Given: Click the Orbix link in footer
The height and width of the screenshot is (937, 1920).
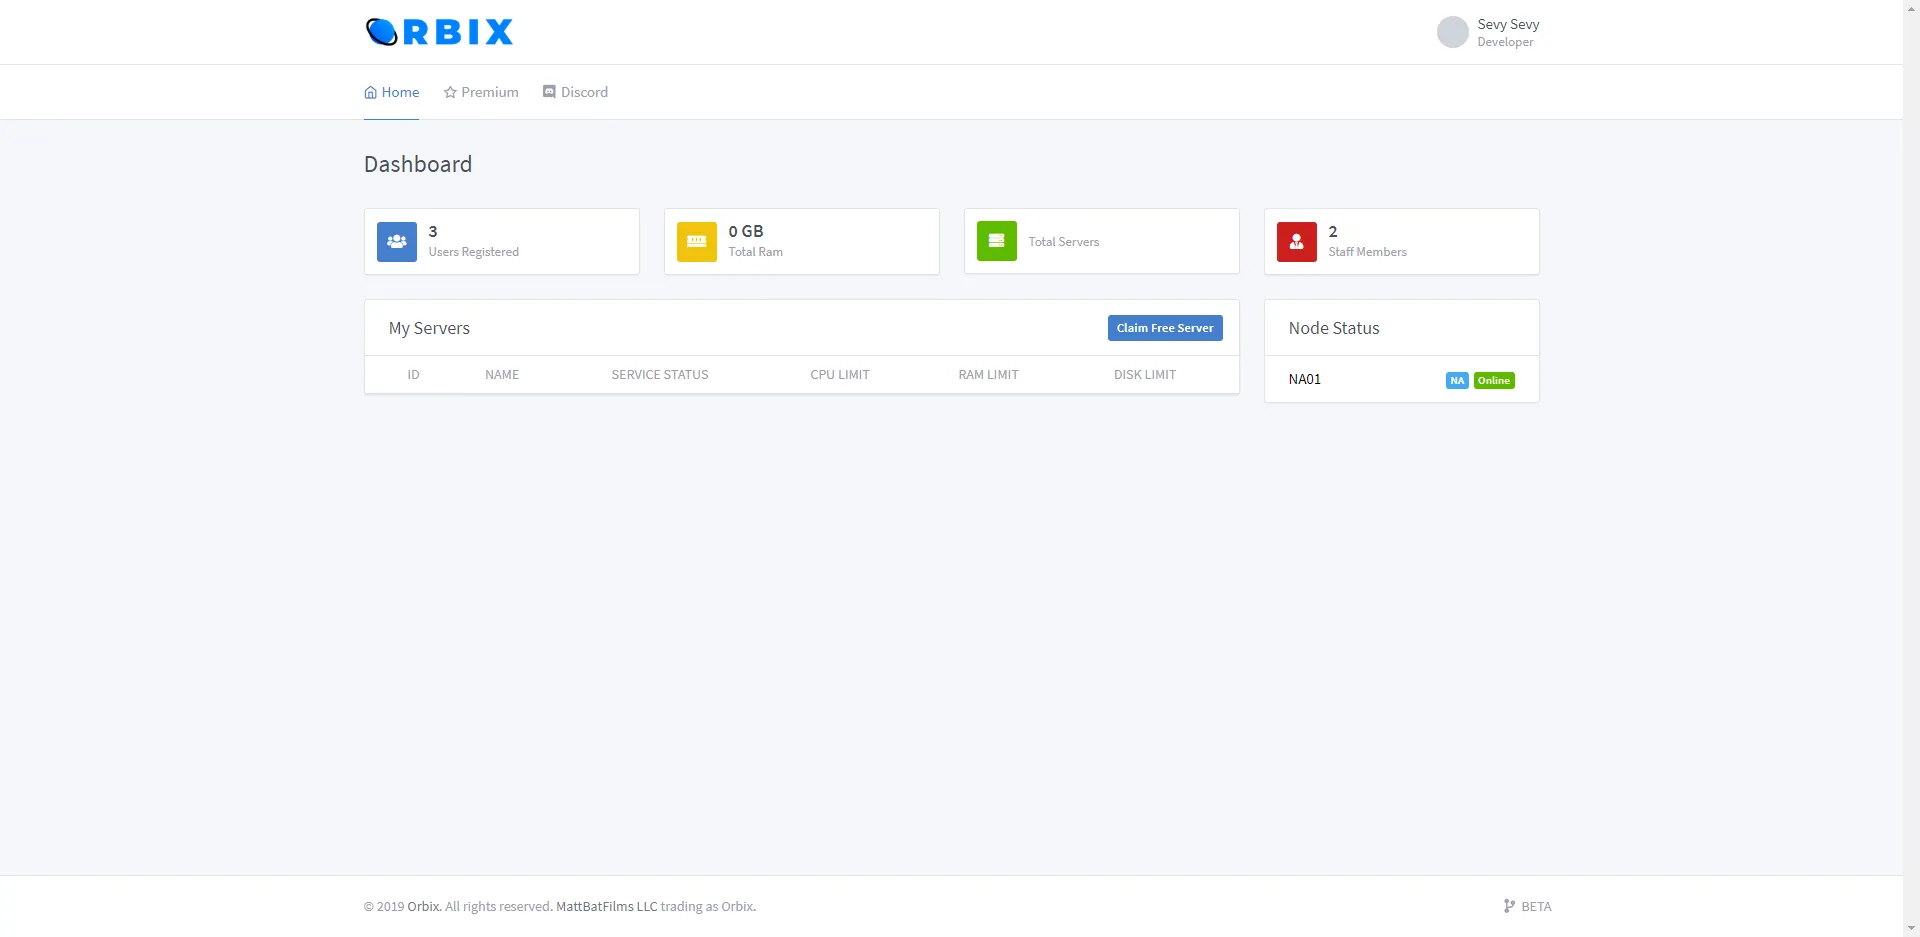Looking at the screenshot, I should (423, 907).
